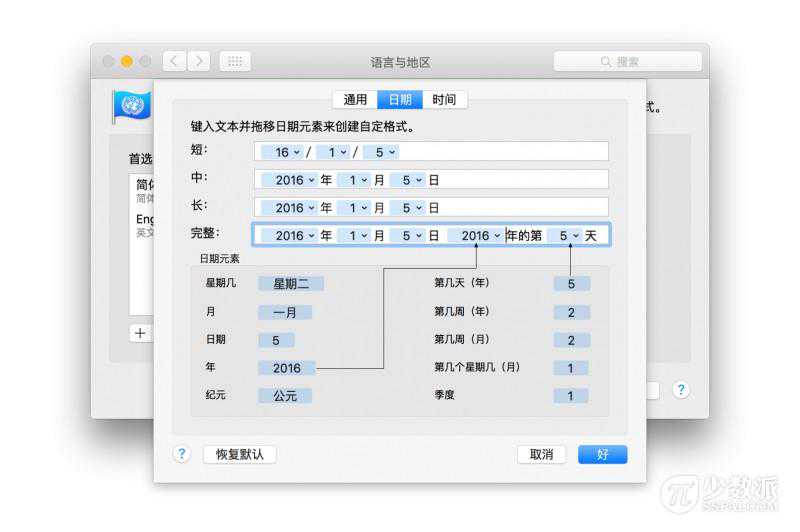Viewport: 800px width, 532px height.
Task: Open the 16 year dropdown in the 短 row
Action: coord(282,152)
